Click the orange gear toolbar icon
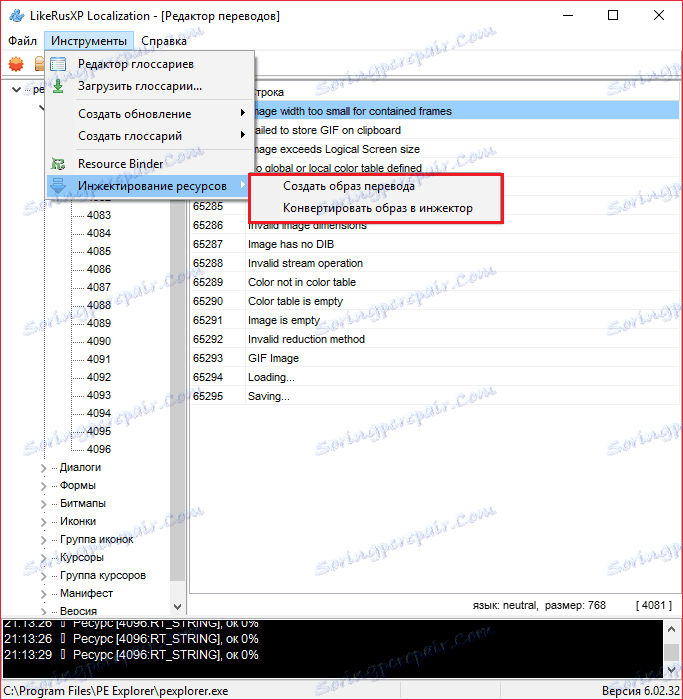 point(16,64)
